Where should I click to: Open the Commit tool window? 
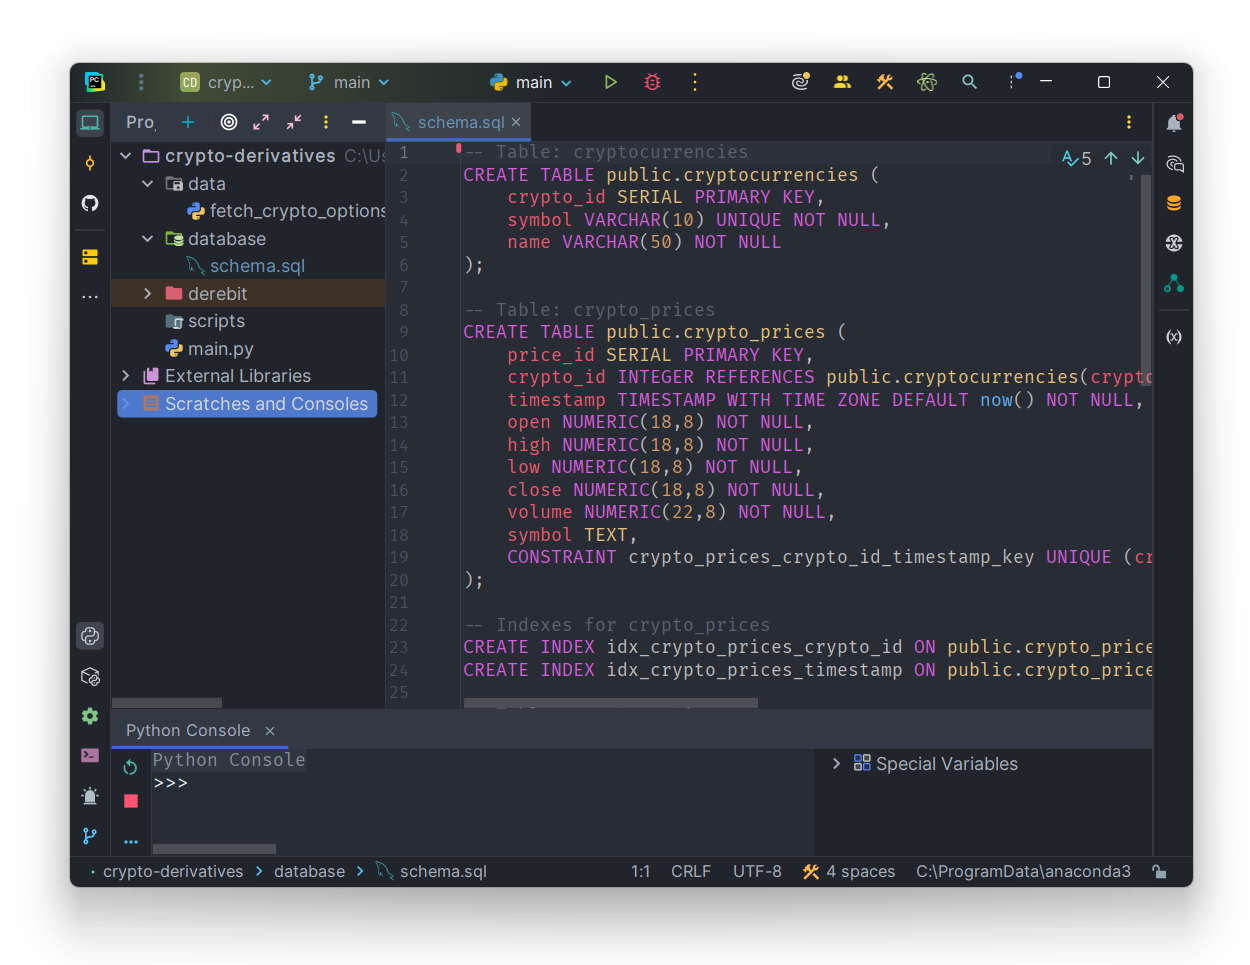[x=90, y=163]
